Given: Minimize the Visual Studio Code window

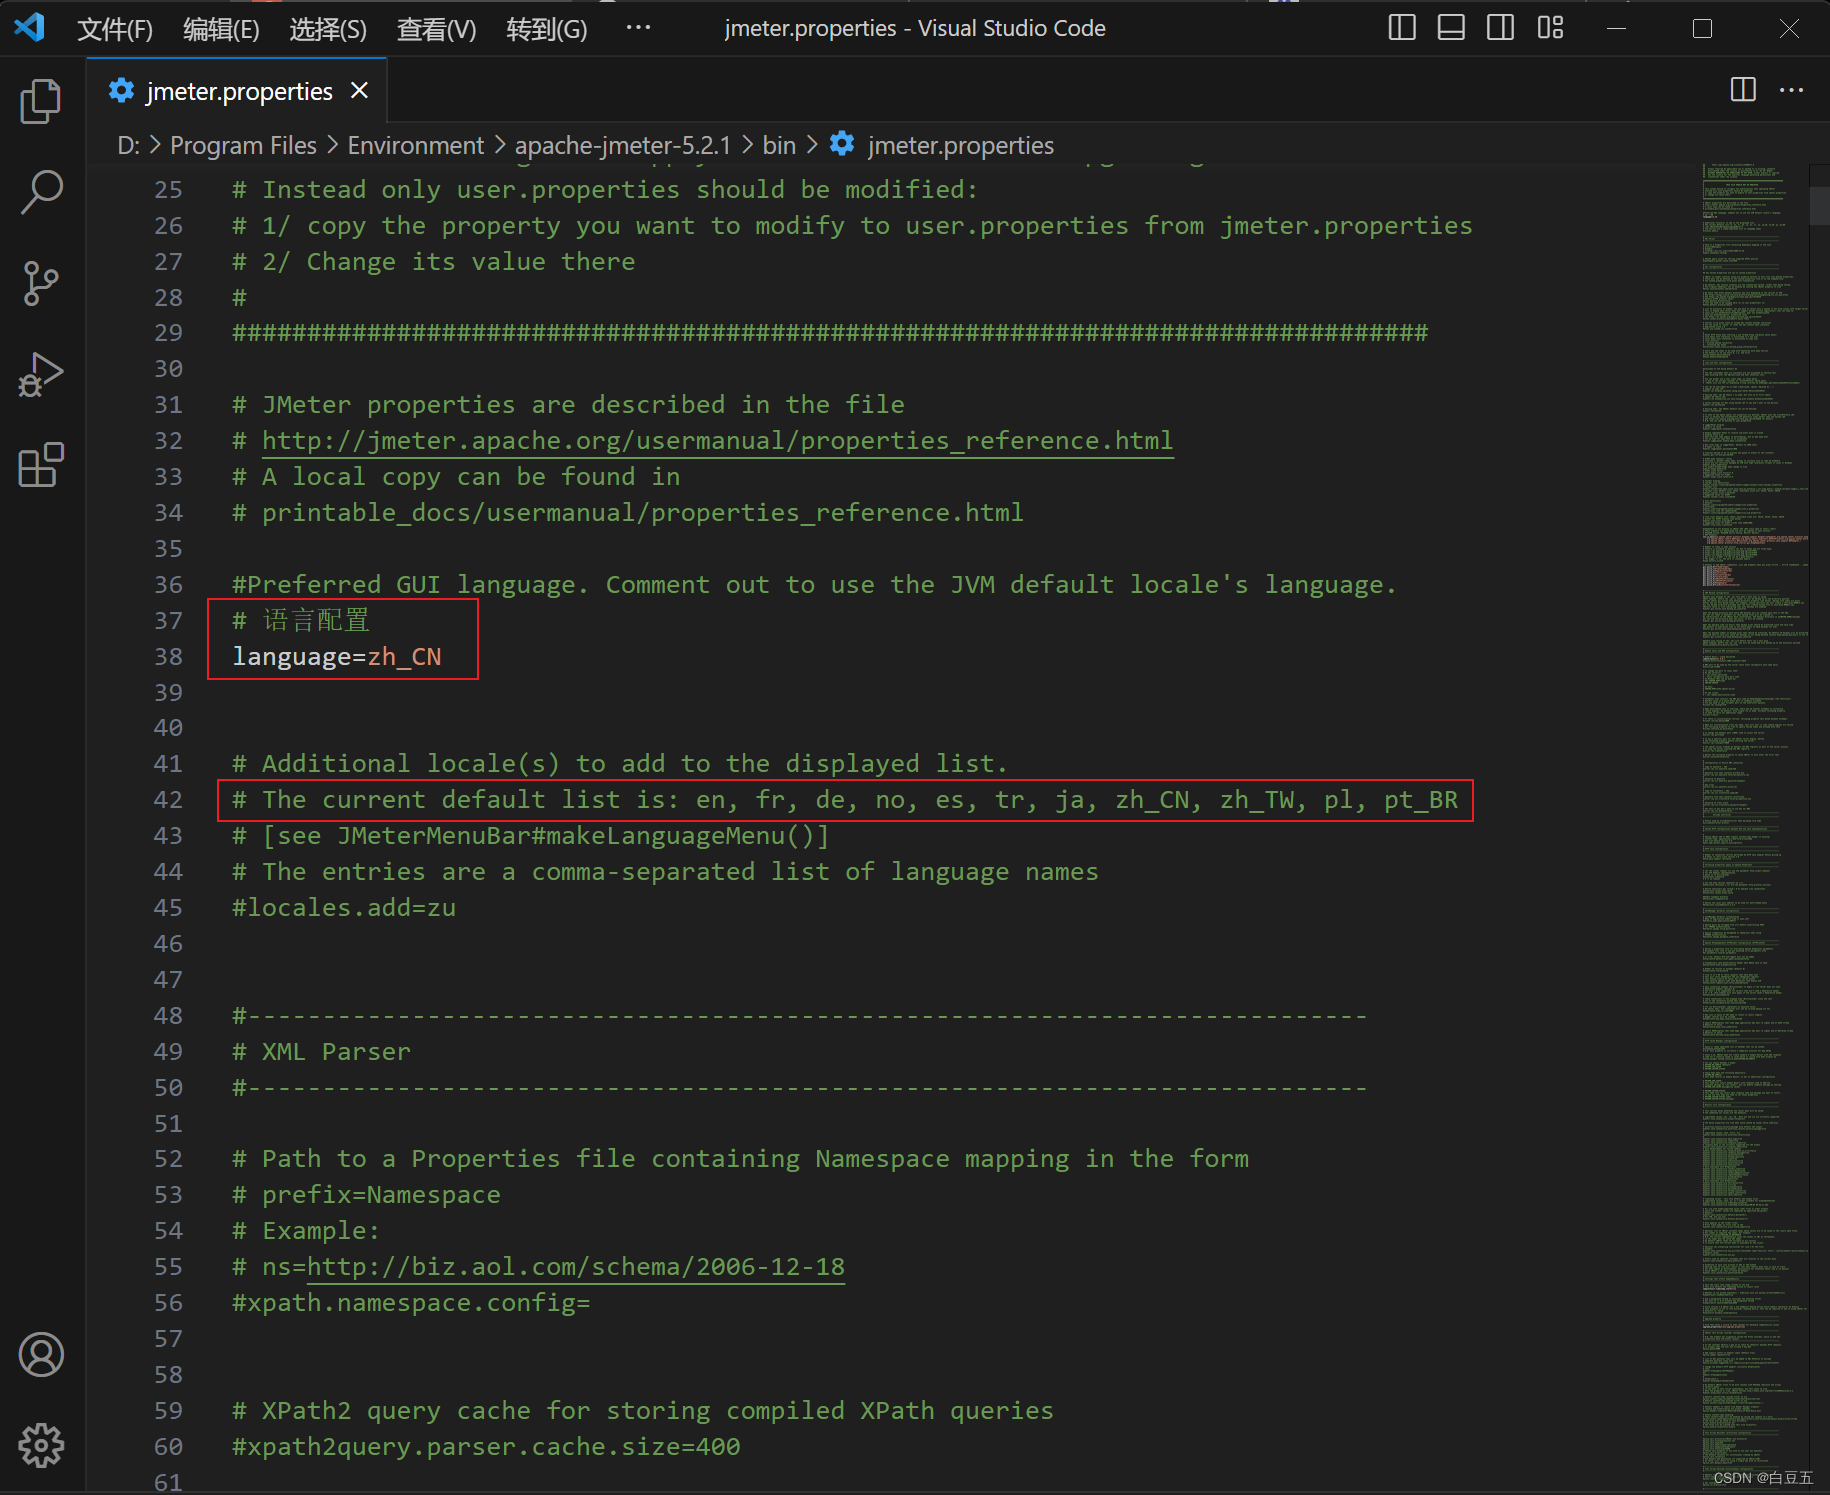Looking at the screenshot, I should tap(1616, 28).
